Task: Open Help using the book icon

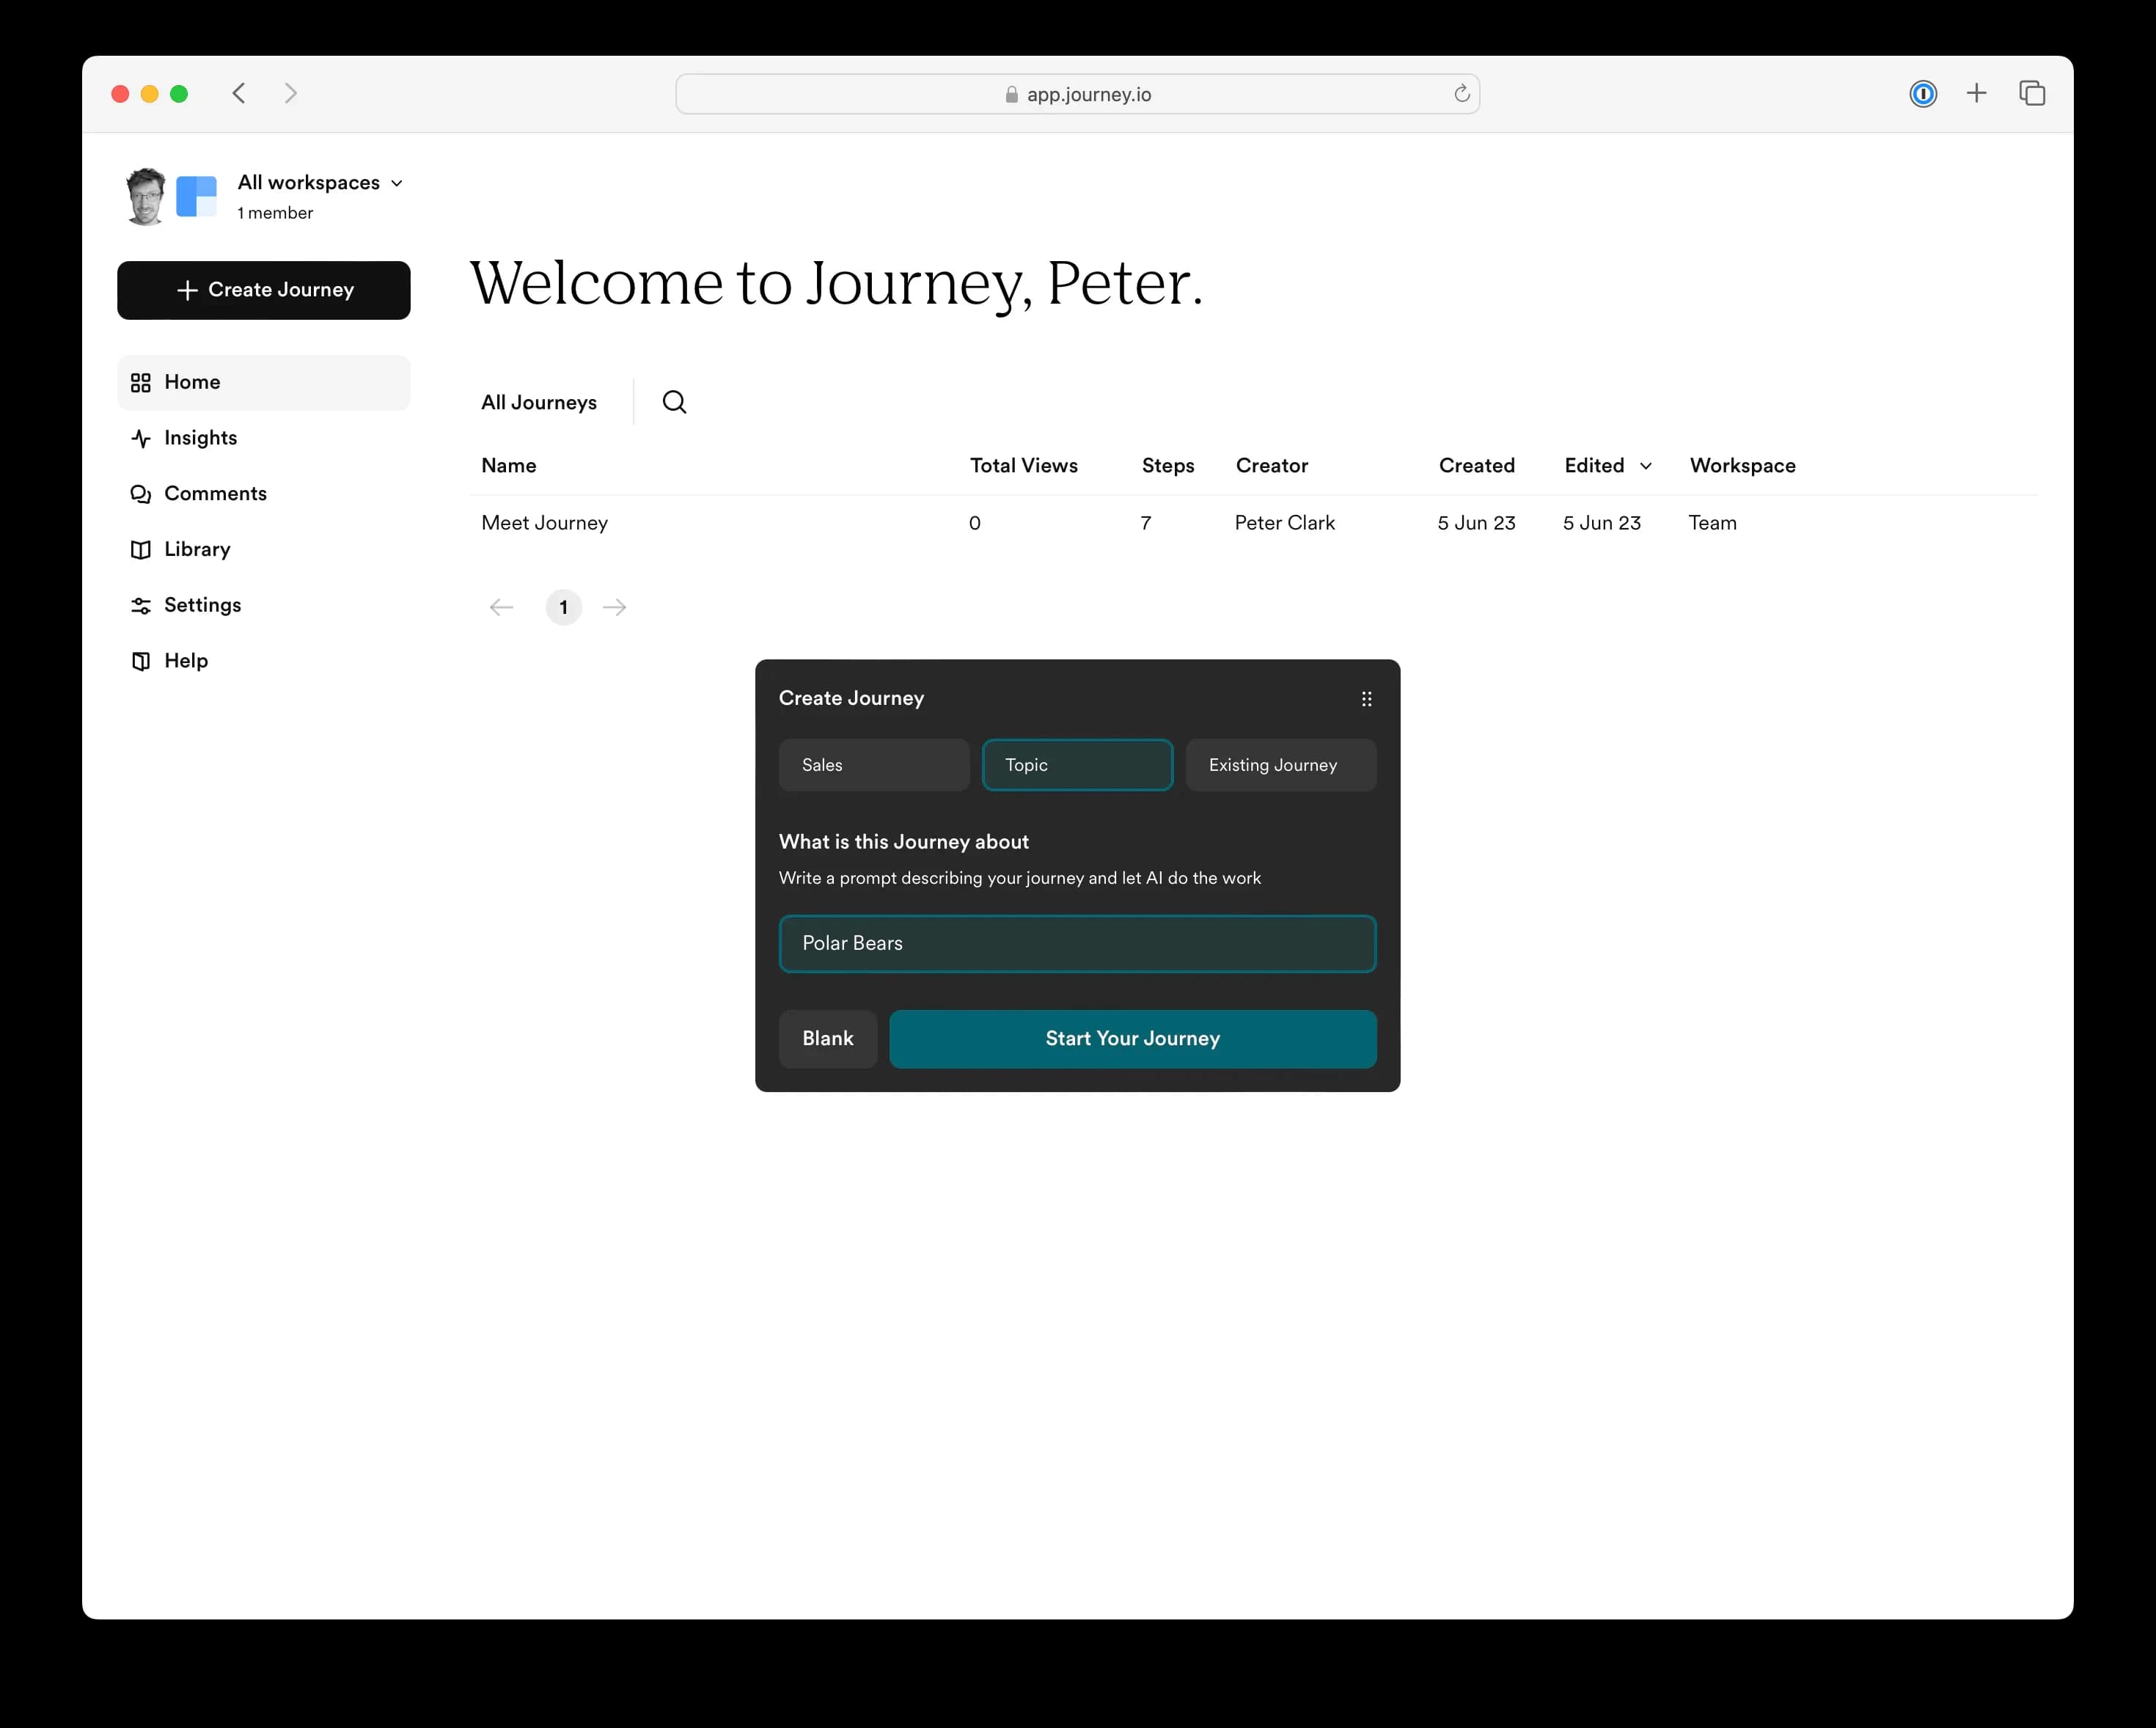Action: (x=141, y=660)
